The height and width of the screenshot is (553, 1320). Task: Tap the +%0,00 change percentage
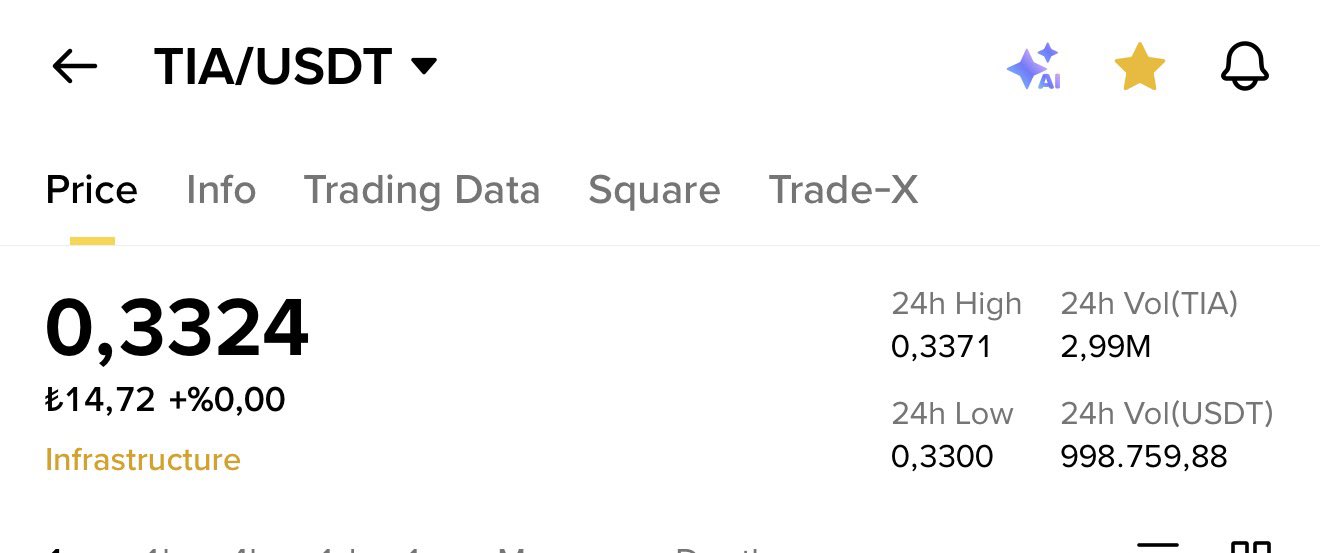(227, 400)
